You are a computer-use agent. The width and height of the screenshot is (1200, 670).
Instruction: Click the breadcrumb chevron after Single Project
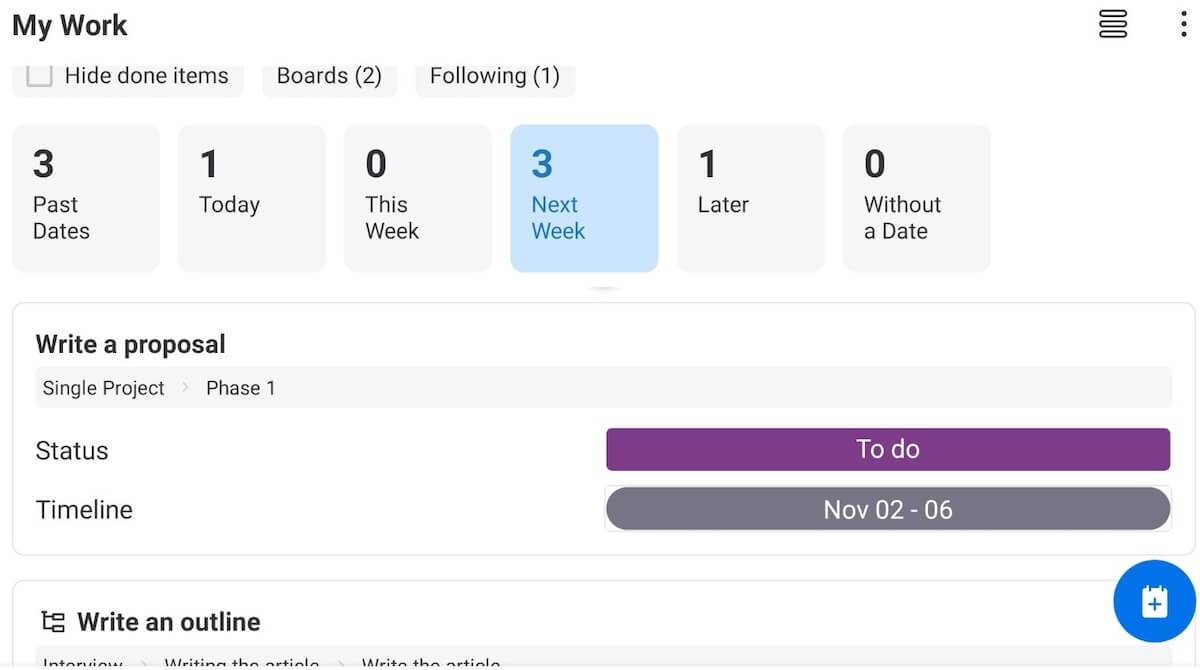coord(185,388)
